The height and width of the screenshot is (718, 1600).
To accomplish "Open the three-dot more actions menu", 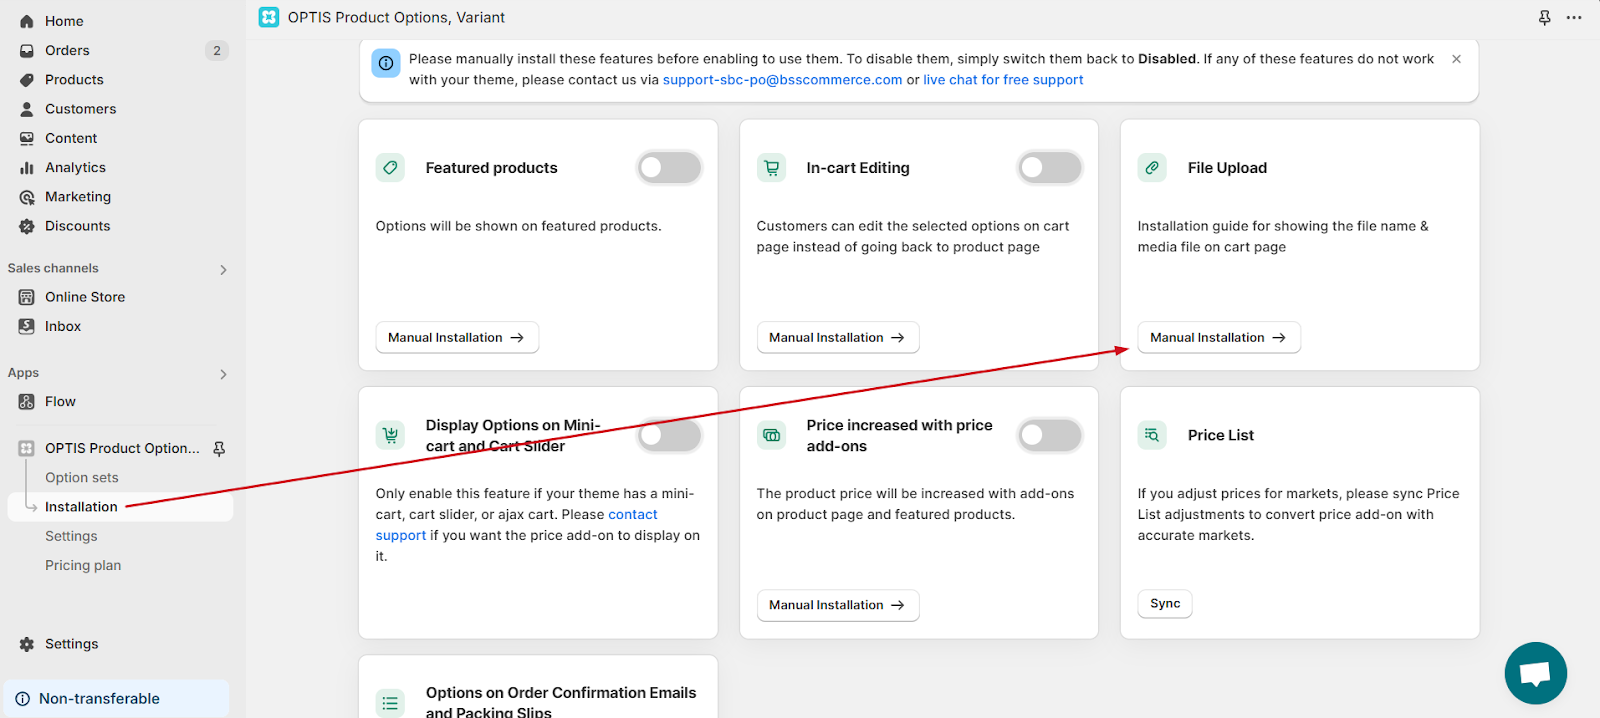I will pos(1574,18).
